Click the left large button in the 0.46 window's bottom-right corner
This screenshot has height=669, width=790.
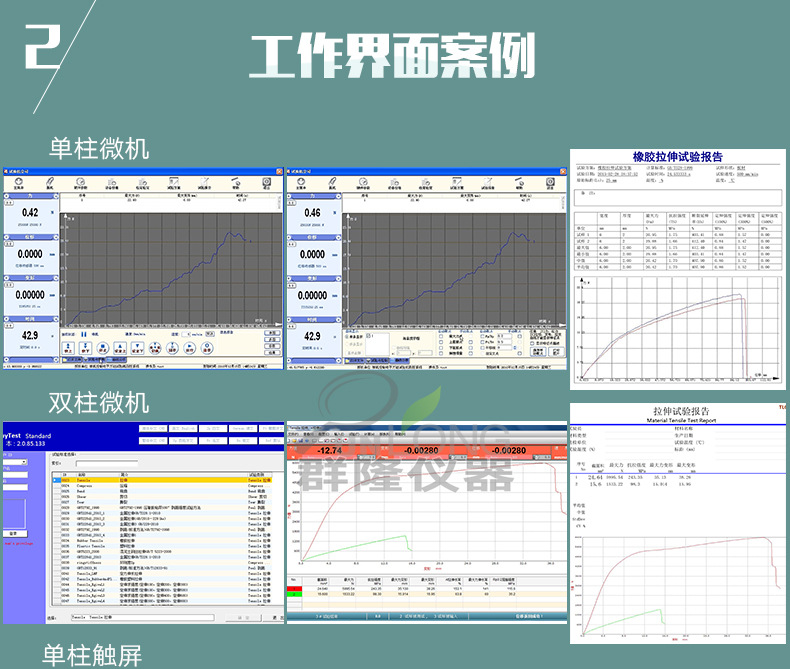pos(538,352)
